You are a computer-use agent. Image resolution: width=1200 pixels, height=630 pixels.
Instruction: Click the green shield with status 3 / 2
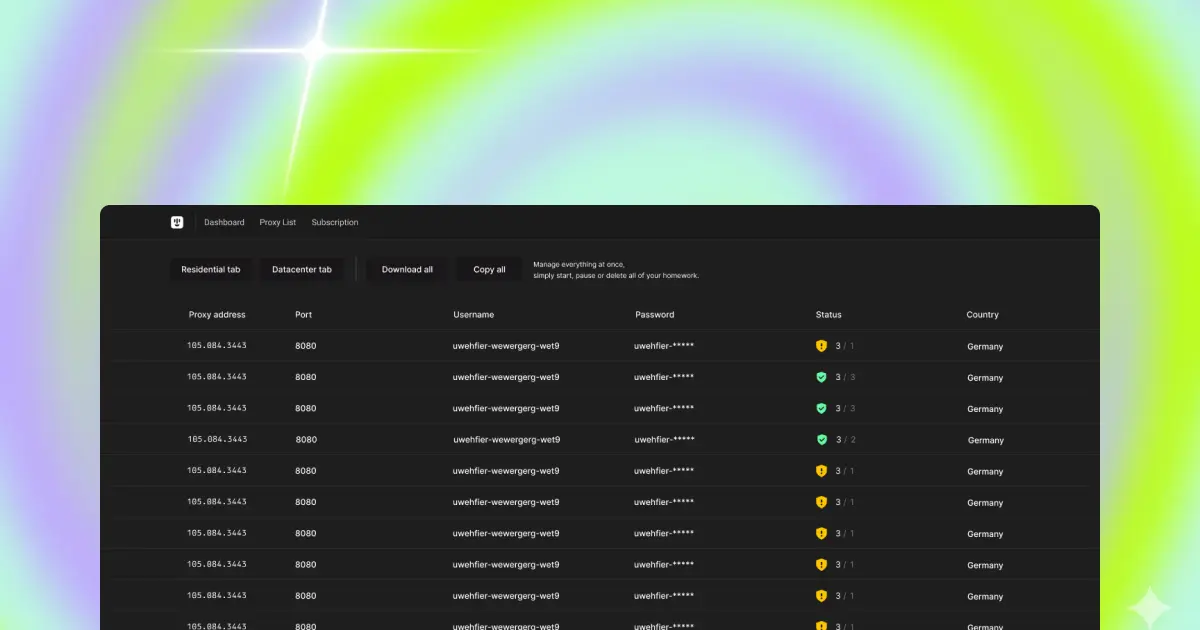pos(822,439)
